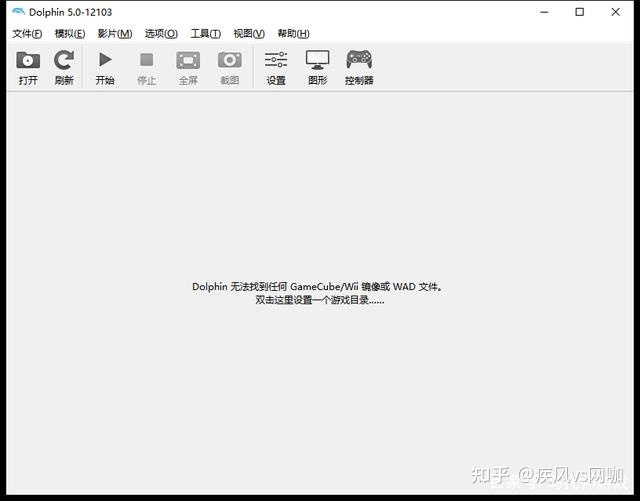Viewport: 640px width, 501px height.
Task: Open the 帮助(H) menu
Action: coord(293,33)
